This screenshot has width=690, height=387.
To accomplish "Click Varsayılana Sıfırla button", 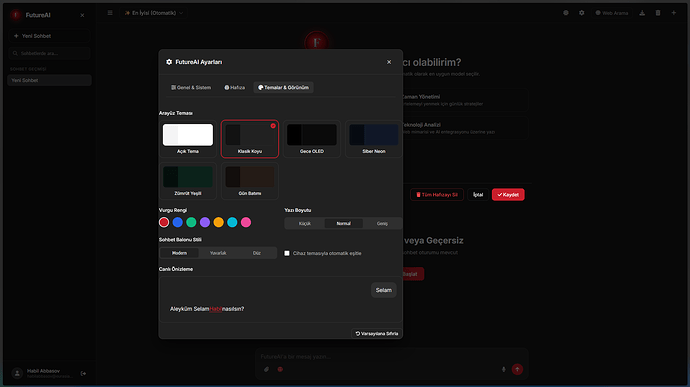I will click(377, 334).
